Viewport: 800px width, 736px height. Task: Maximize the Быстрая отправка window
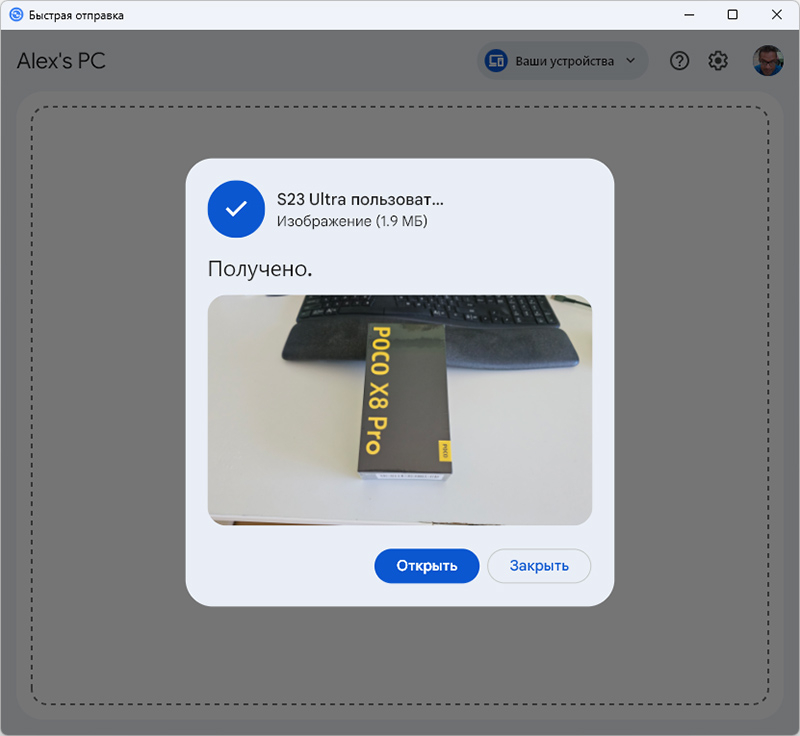pos(732,15)
